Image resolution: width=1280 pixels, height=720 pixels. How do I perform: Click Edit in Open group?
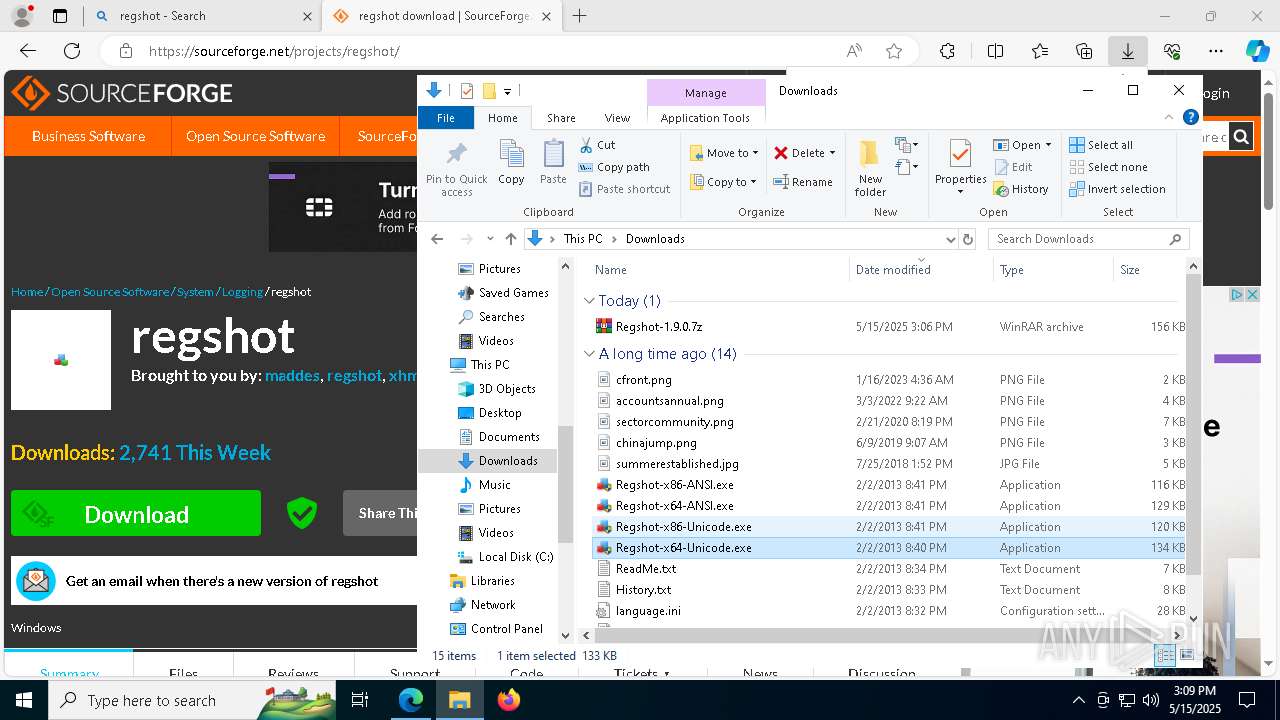point(1013,167)
